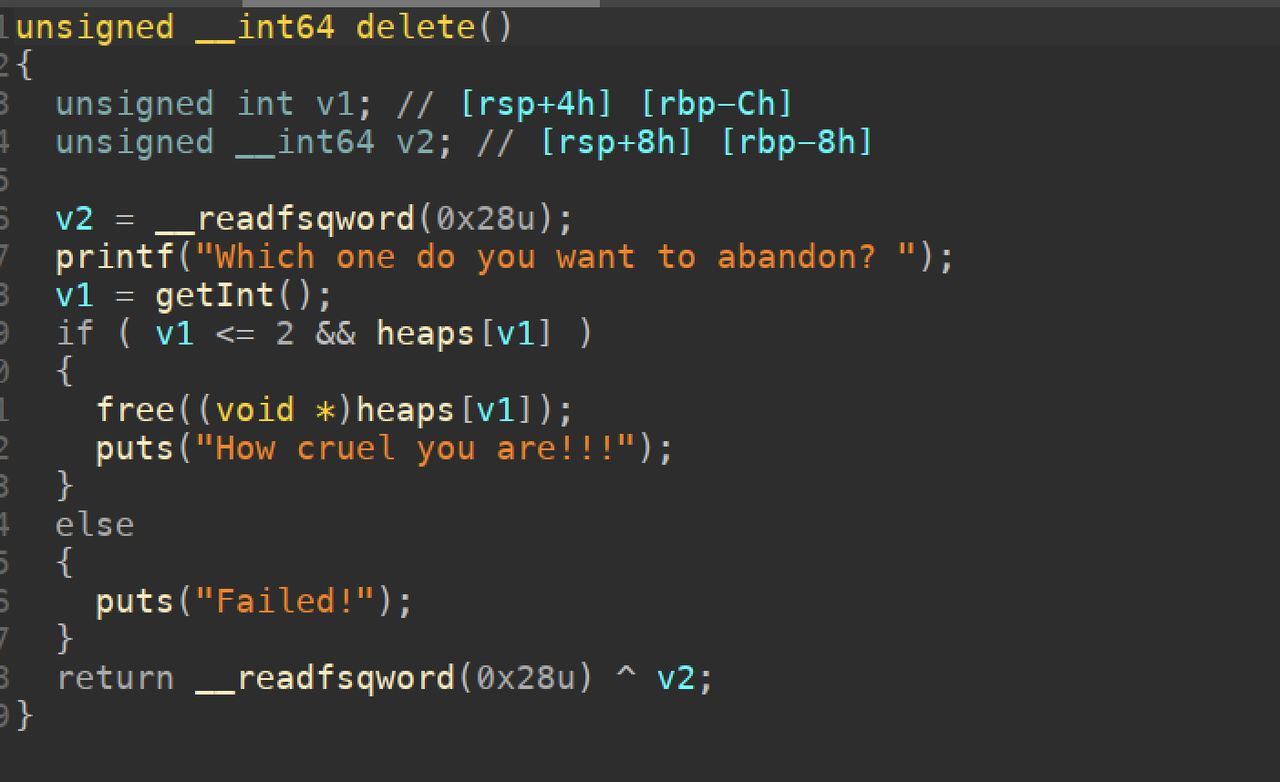Click the v2 variable declaration
The image size is (1280, 782).
[417, 142]
